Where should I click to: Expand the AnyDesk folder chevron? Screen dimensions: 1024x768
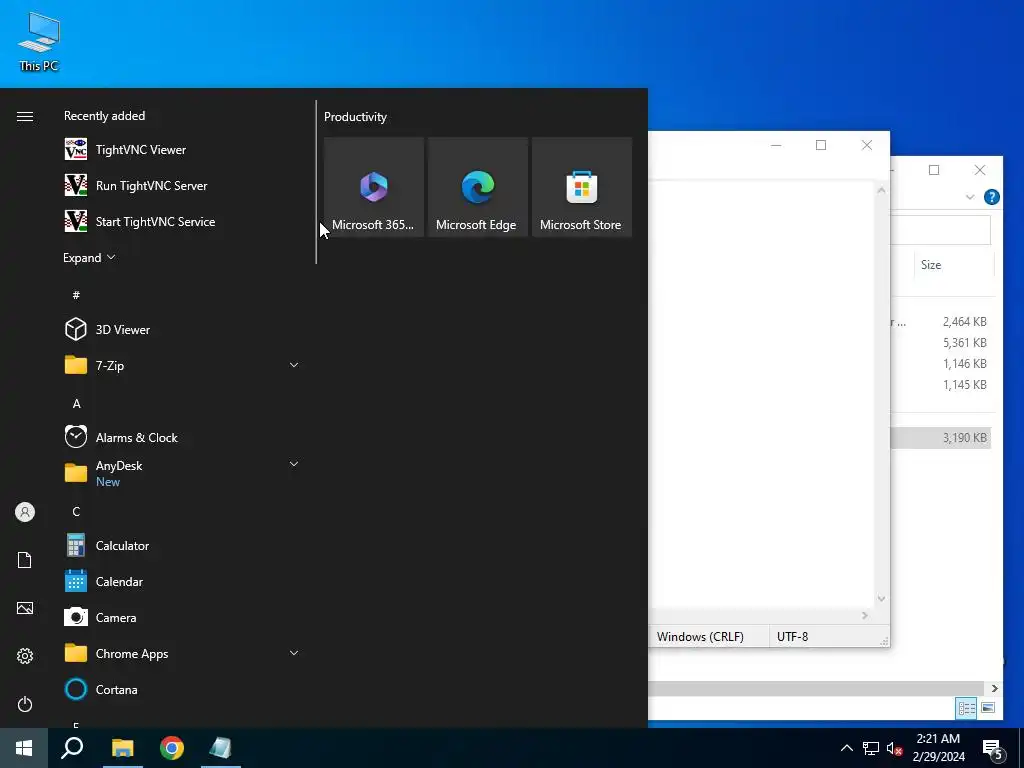pos(294,464)
